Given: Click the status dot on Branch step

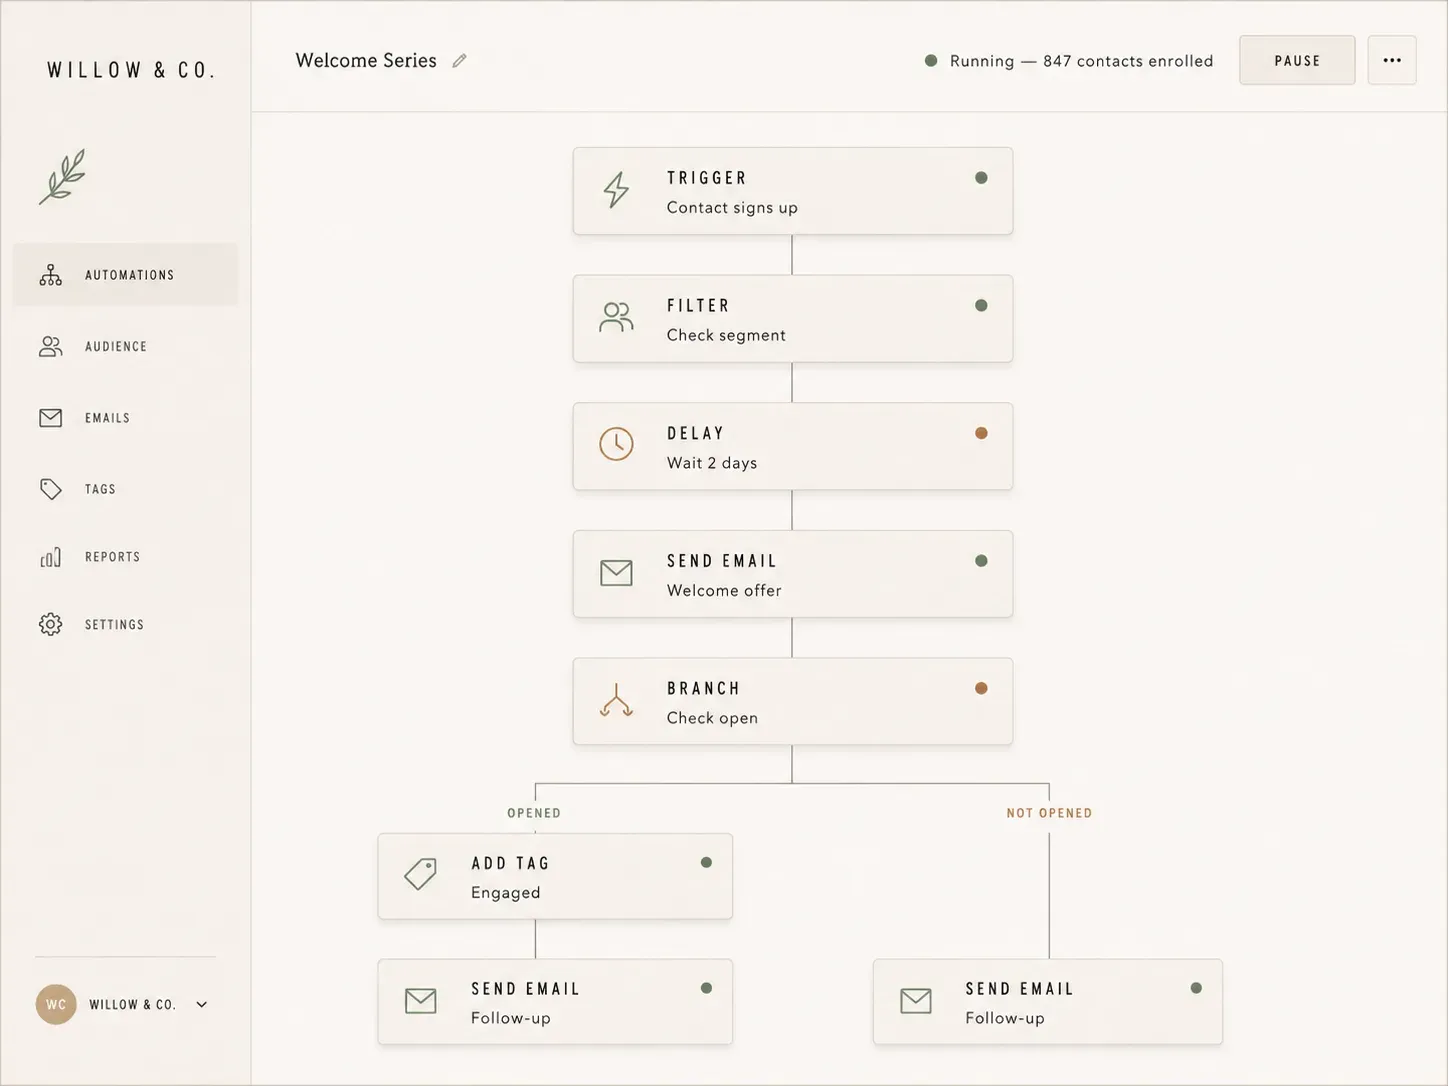Looking at the screenshot, I should coord(981,688).
